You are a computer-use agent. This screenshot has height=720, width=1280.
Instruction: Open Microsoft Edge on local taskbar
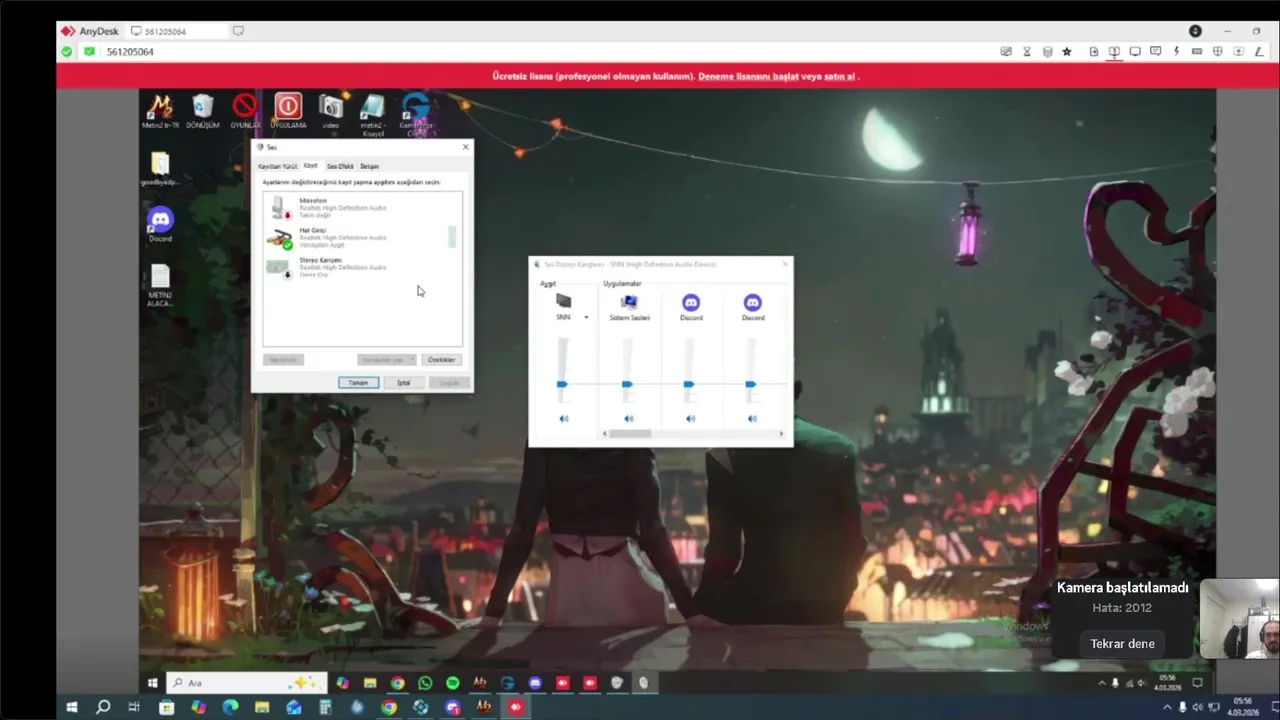point(230,707)
